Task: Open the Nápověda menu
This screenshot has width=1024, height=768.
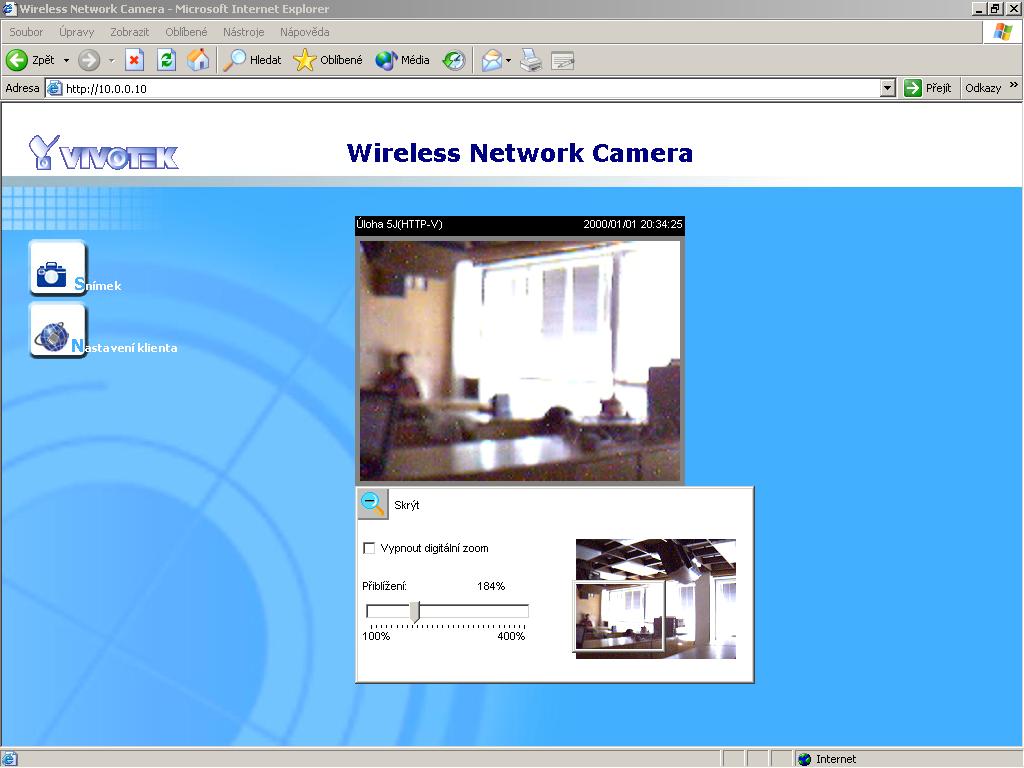Action: pyautogui.click(x=304, y=32)
